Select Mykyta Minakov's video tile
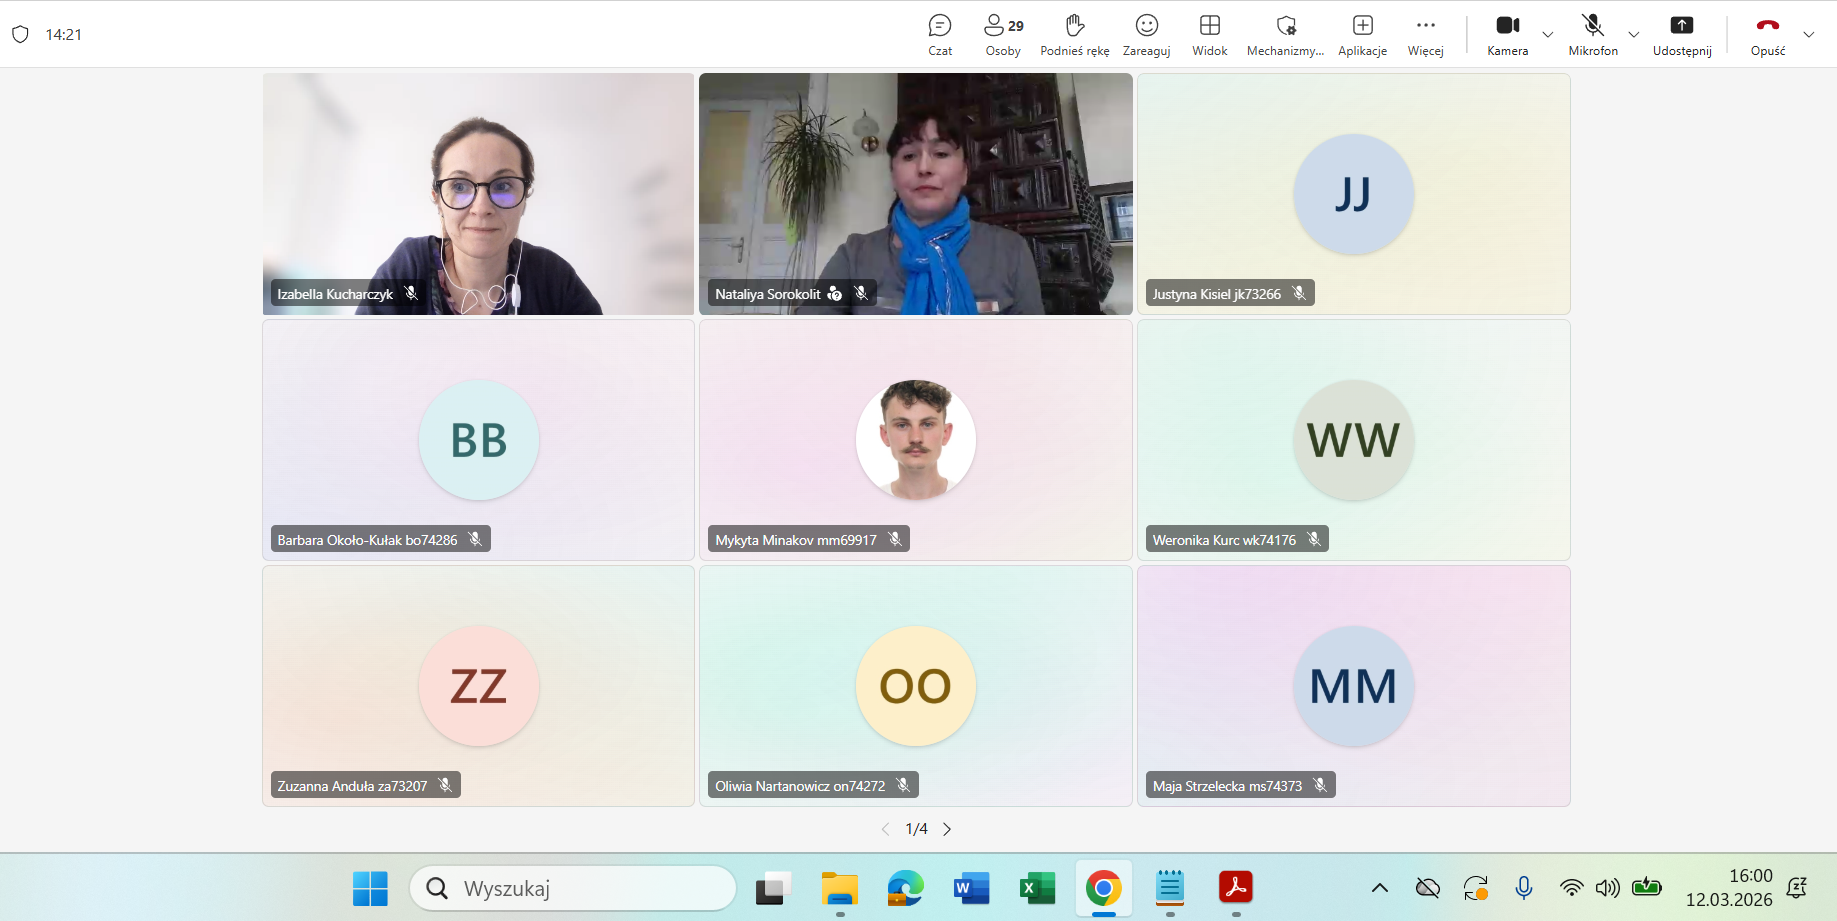1837x921 pixels. [915, 440]
